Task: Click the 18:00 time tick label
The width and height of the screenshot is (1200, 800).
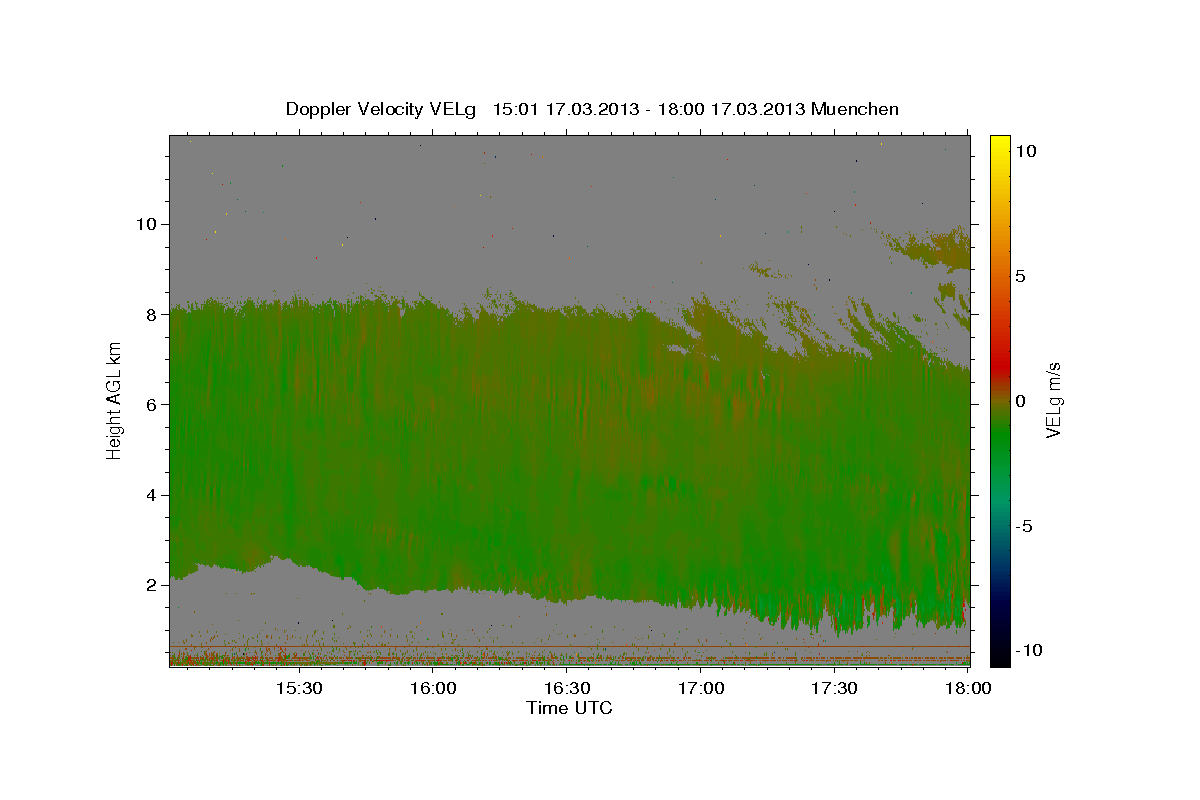Action: click(969, 688)
